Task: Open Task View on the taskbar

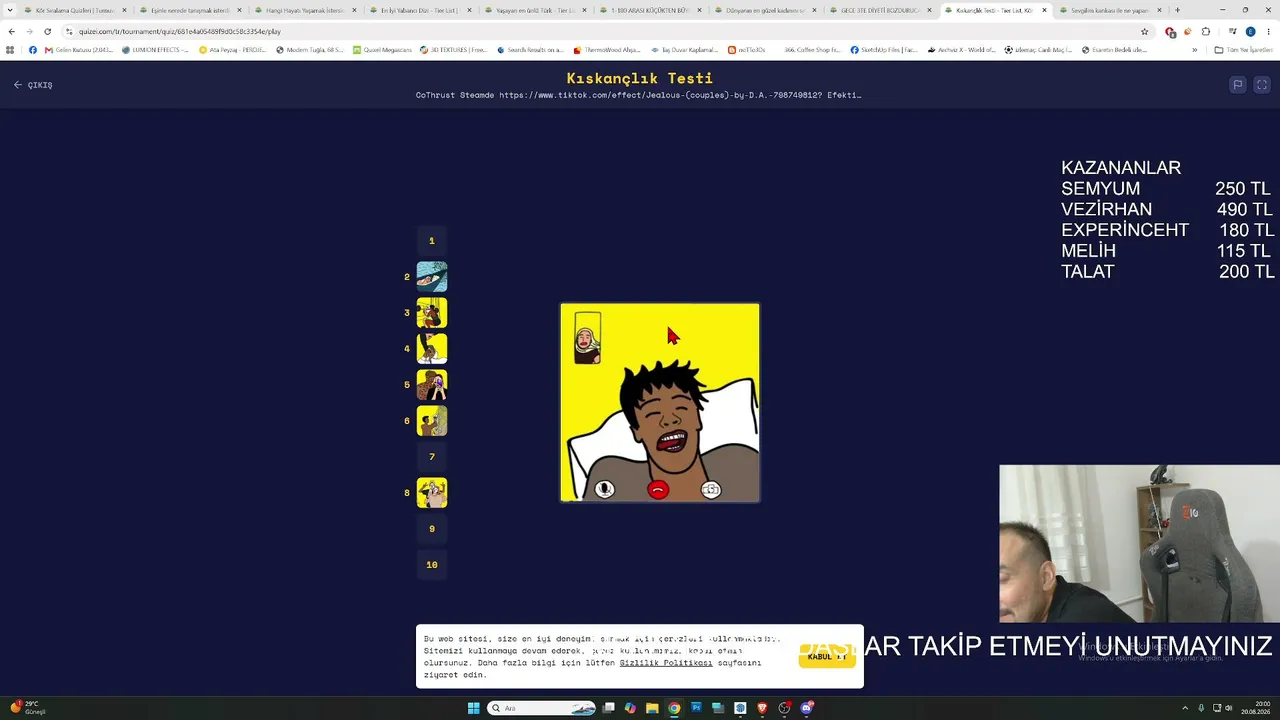Action: coord(608,708)
